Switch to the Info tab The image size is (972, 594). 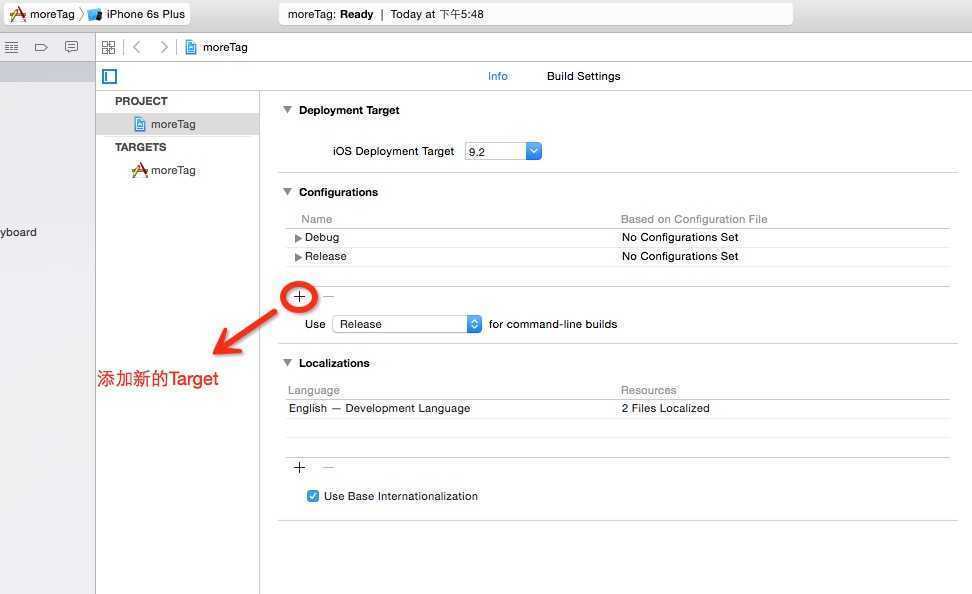[x=497, y=76]
